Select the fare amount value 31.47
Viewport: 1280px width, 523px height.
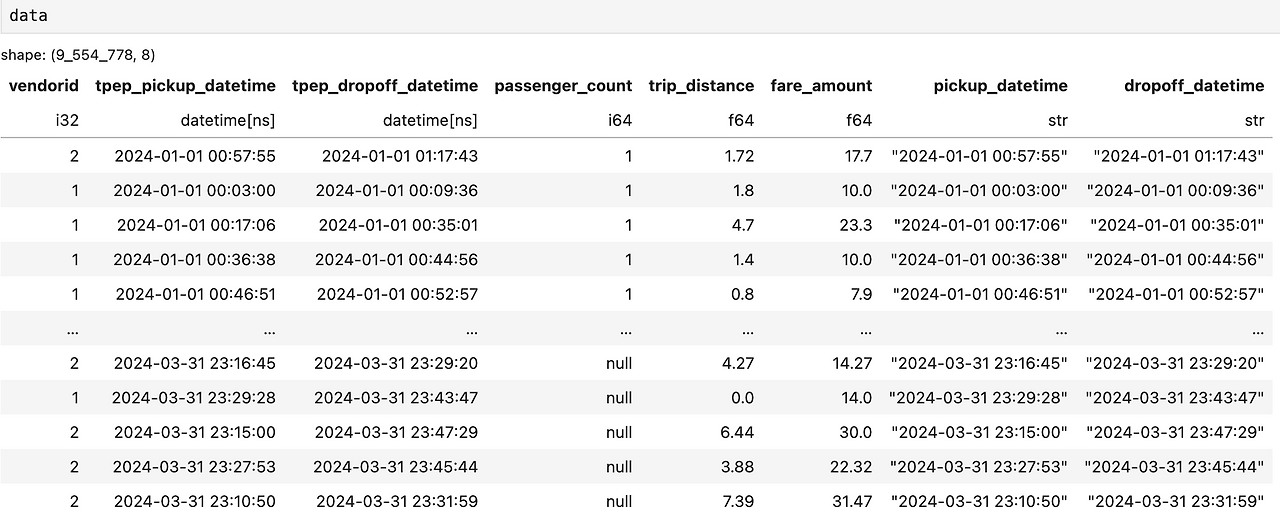click(x=850, y=501)
